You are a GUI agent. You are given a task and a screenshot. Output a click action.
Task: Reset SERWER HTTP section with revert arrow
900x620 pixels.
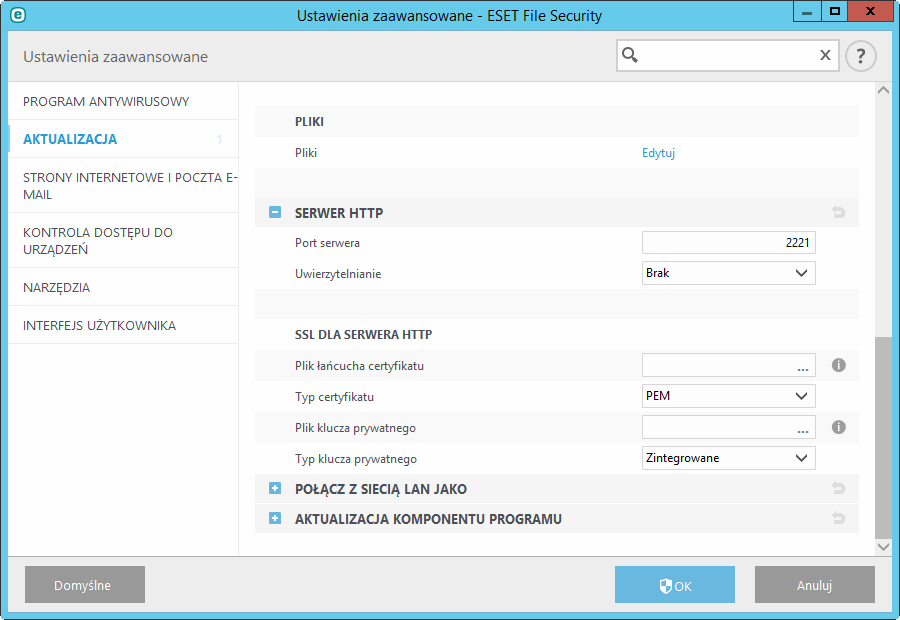(839, 212)
